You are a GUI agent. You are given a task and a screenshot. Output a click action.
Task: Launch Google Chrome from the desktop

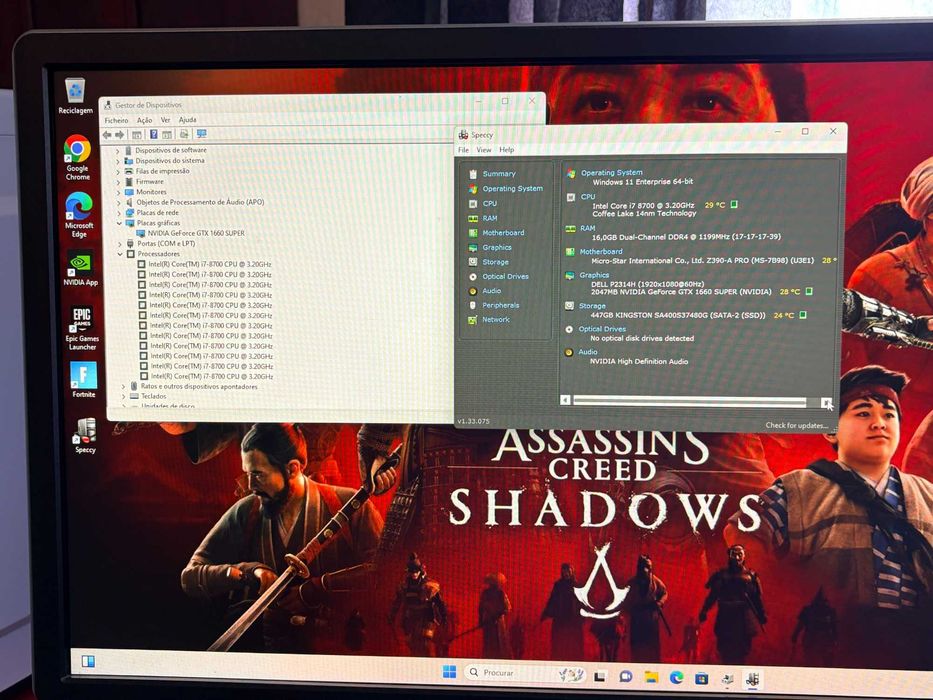[77, 157]
